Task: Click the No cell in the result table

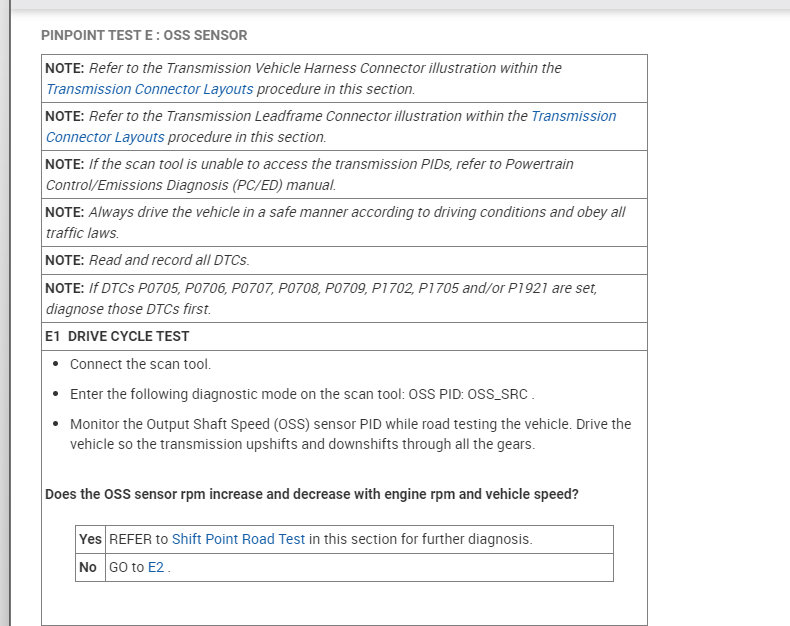Action: coord(88,567)
